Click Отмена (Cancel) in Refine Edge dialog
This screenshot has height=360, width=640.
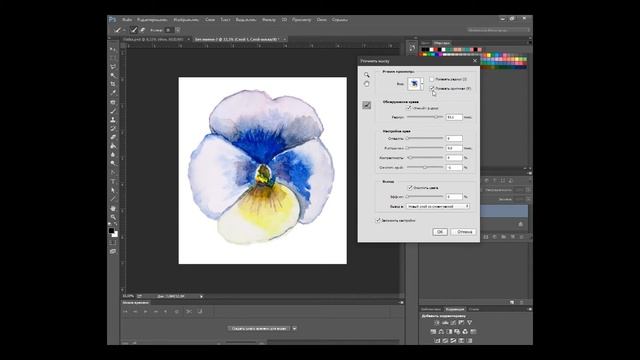point(464,232)
